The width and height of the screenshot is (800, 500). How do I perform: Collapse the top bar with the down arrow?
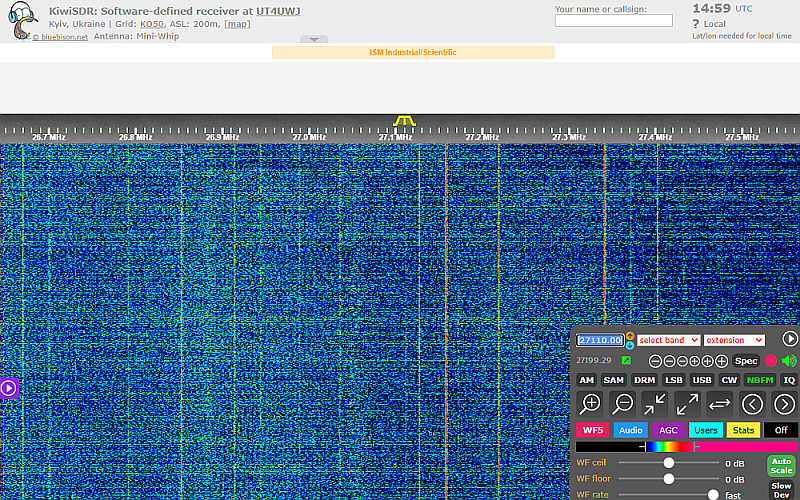[314, 40]
